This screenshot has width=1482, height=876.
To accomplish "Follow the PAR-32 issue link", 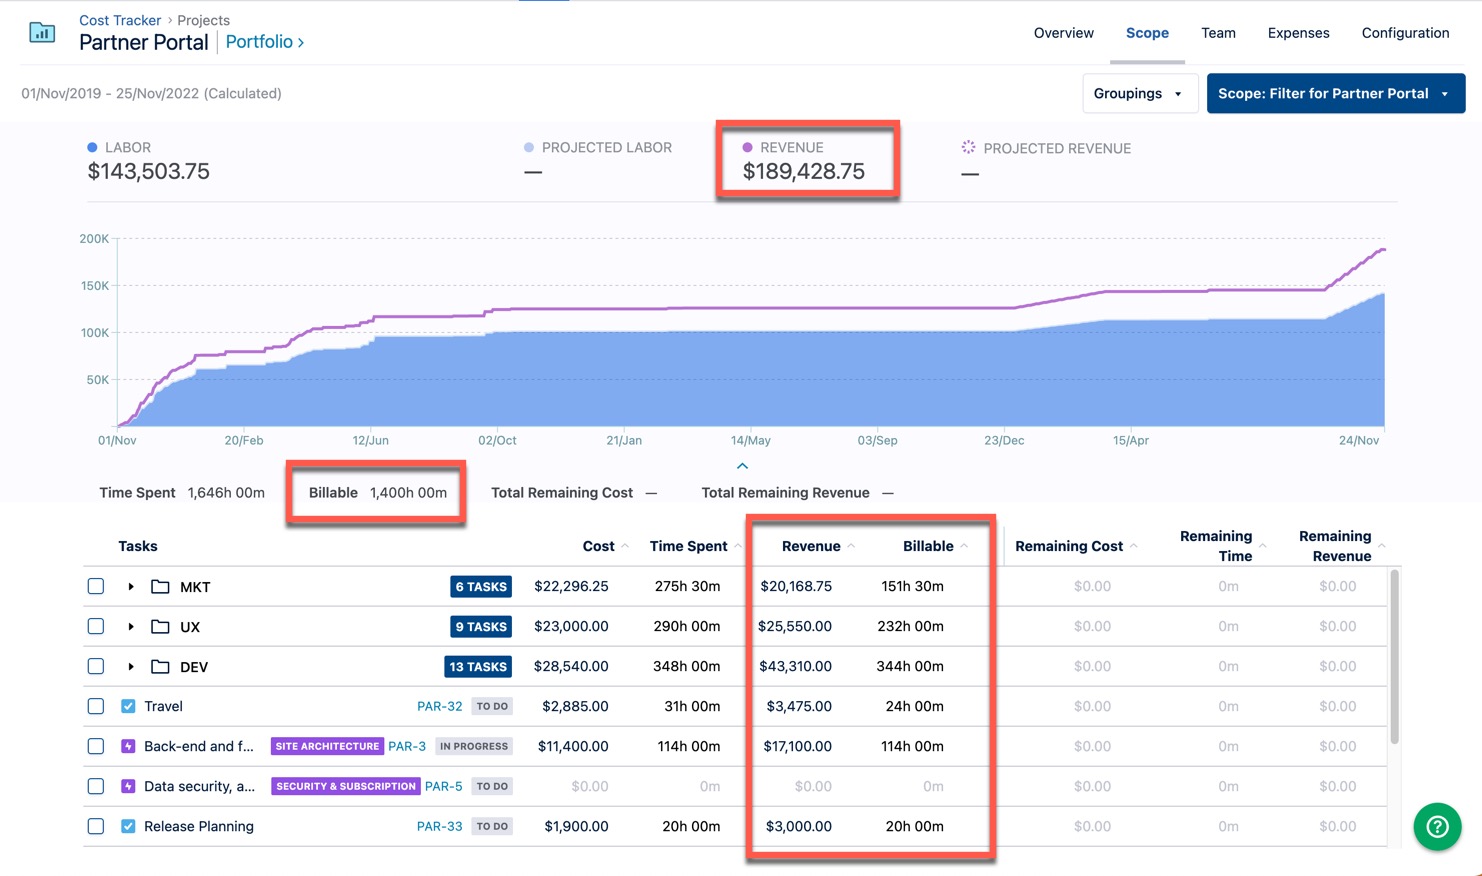I will [440, 706].
